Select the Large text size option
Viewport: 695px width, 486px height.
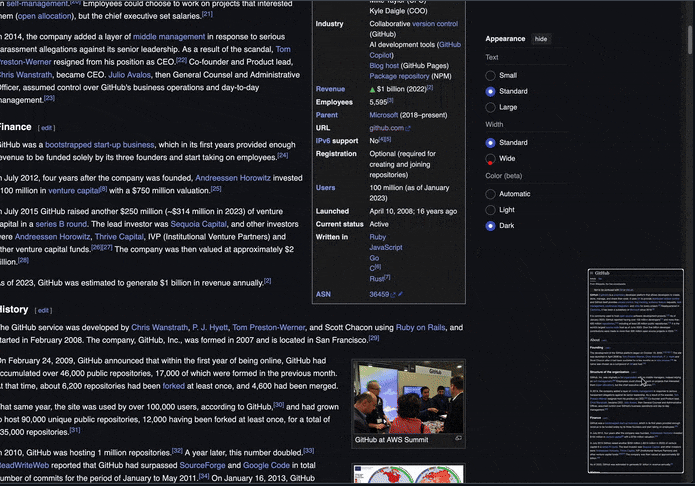click(491, 107)
